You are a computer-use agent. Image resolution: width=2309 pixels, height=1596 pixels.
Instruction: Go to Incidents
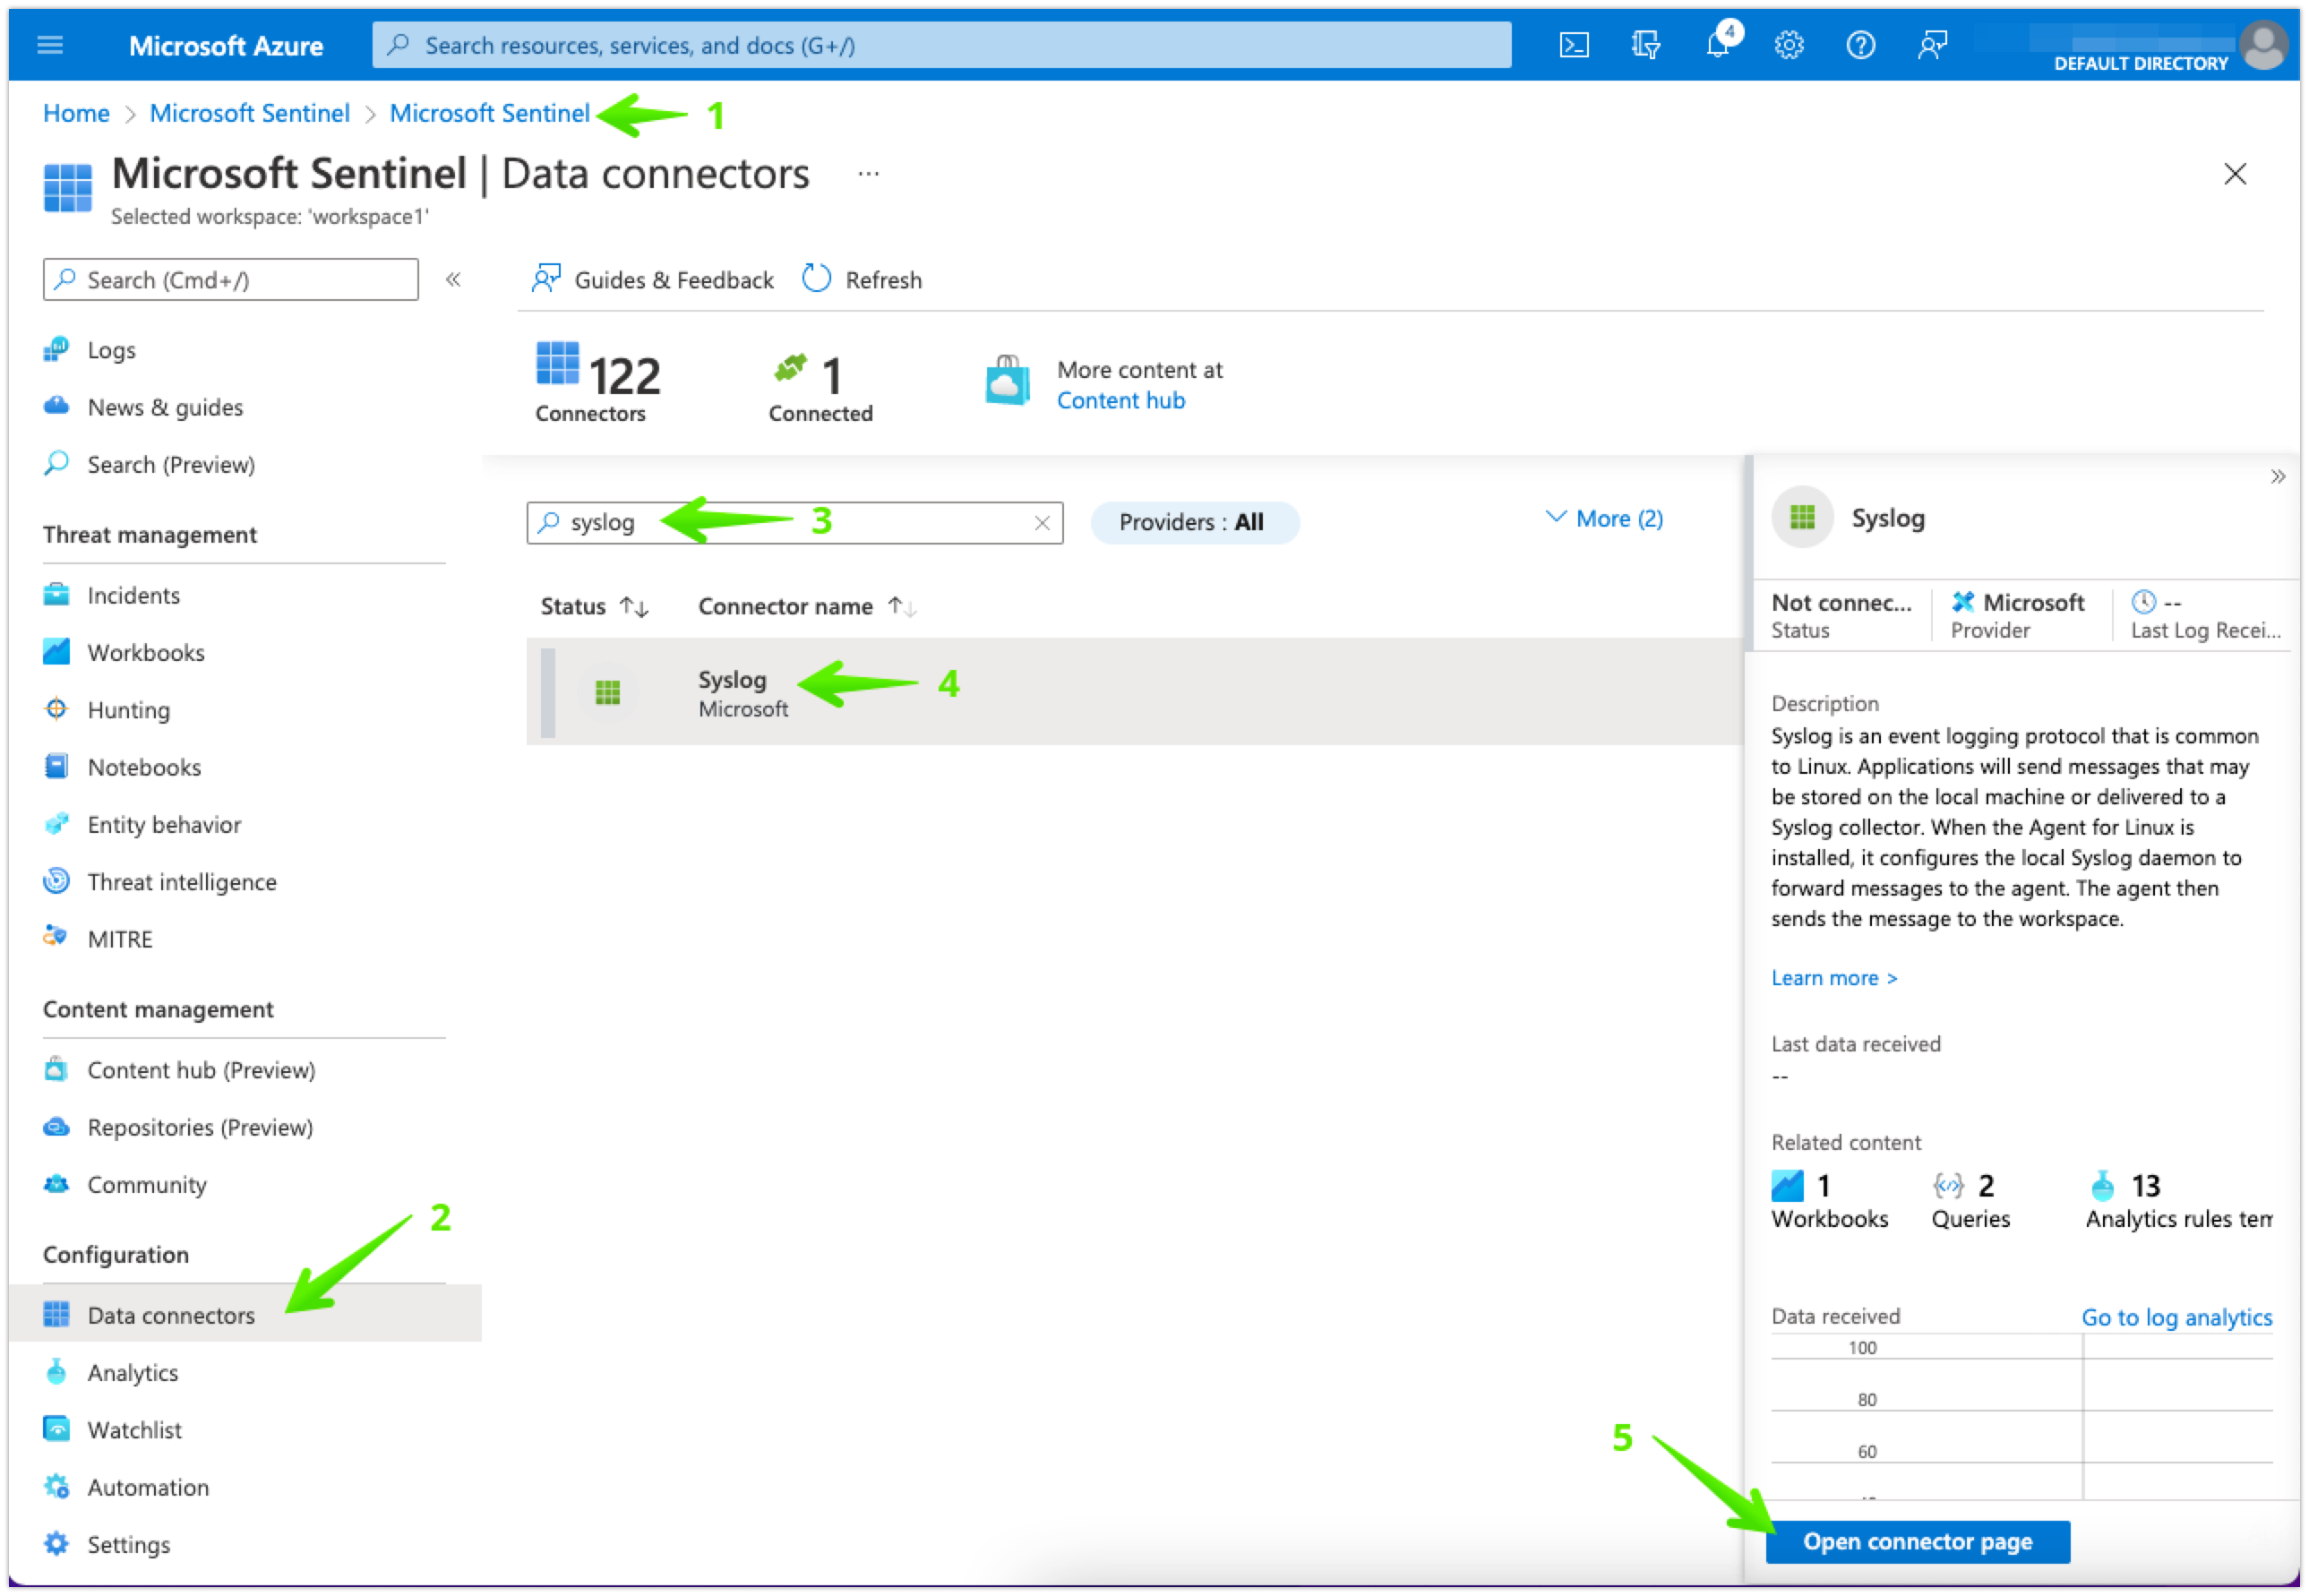133,595
